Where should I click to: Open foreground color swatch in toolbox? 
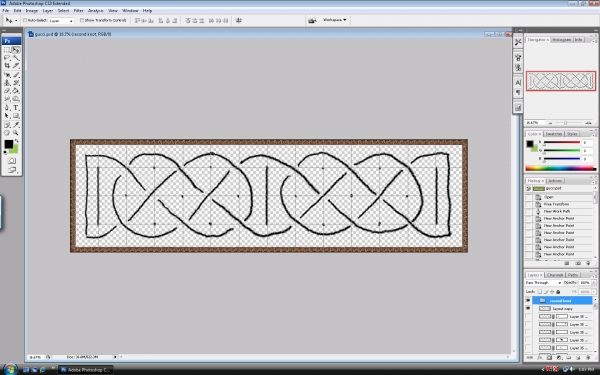(8, 144)
